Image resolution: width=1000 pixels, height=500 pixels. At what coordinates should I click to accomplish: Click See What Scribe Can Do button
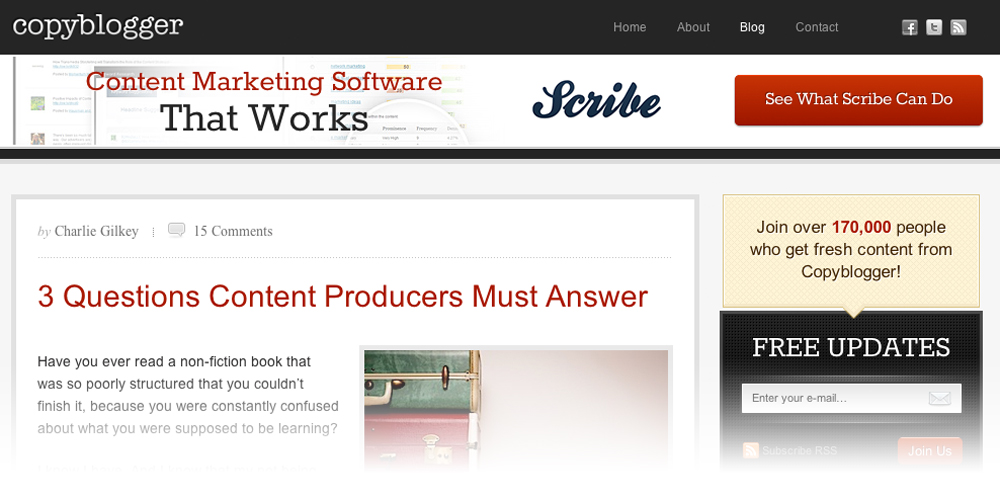(858, 100)
